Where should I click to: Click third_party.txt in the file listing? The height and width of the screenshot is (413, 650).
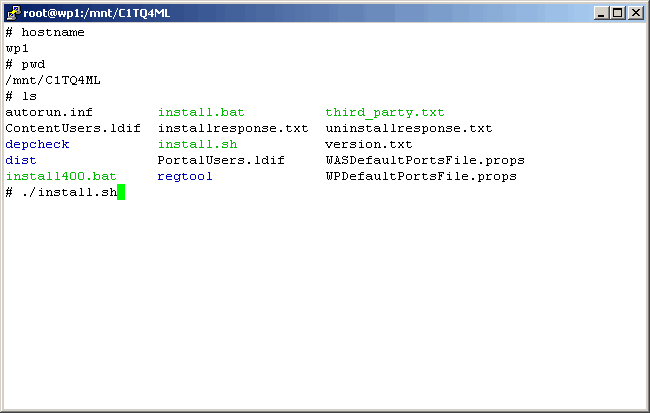coord(385,113)
